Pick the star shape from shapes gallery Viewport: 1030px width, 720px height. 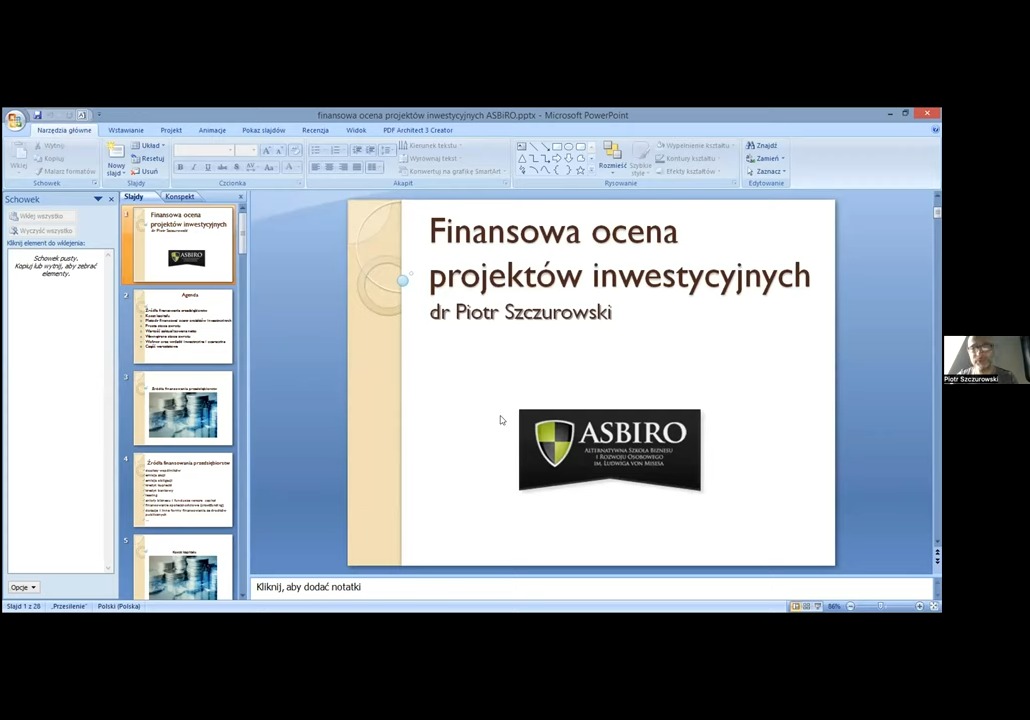point(580,170)
